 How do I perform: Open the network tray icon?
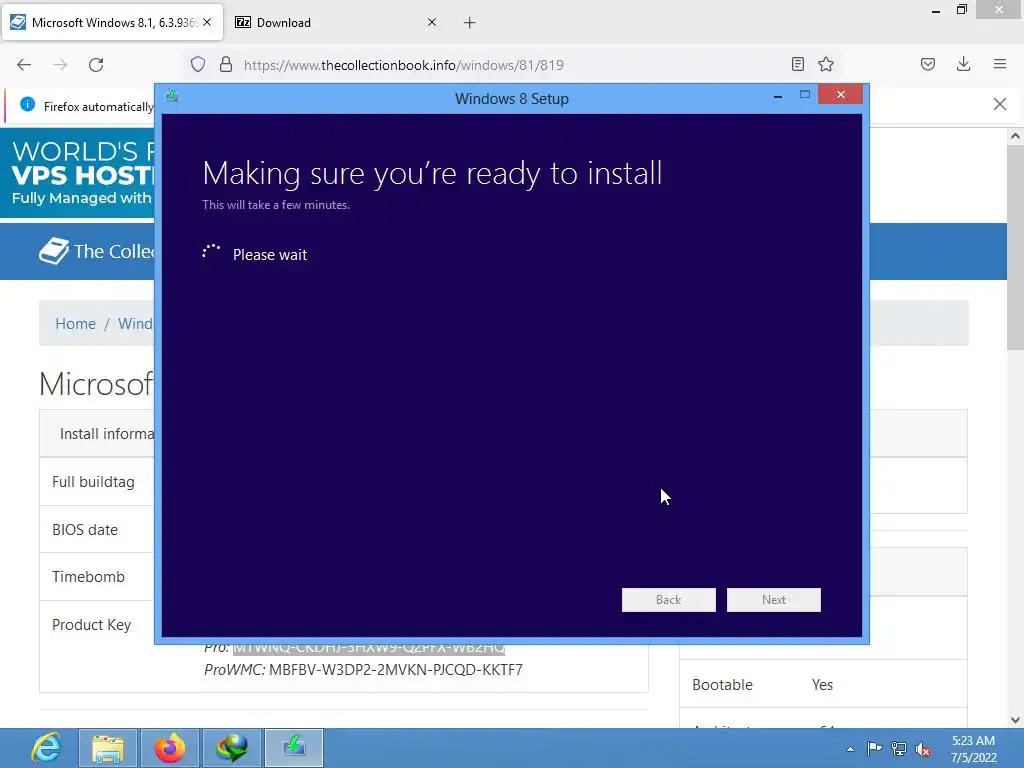click(899, 748)
